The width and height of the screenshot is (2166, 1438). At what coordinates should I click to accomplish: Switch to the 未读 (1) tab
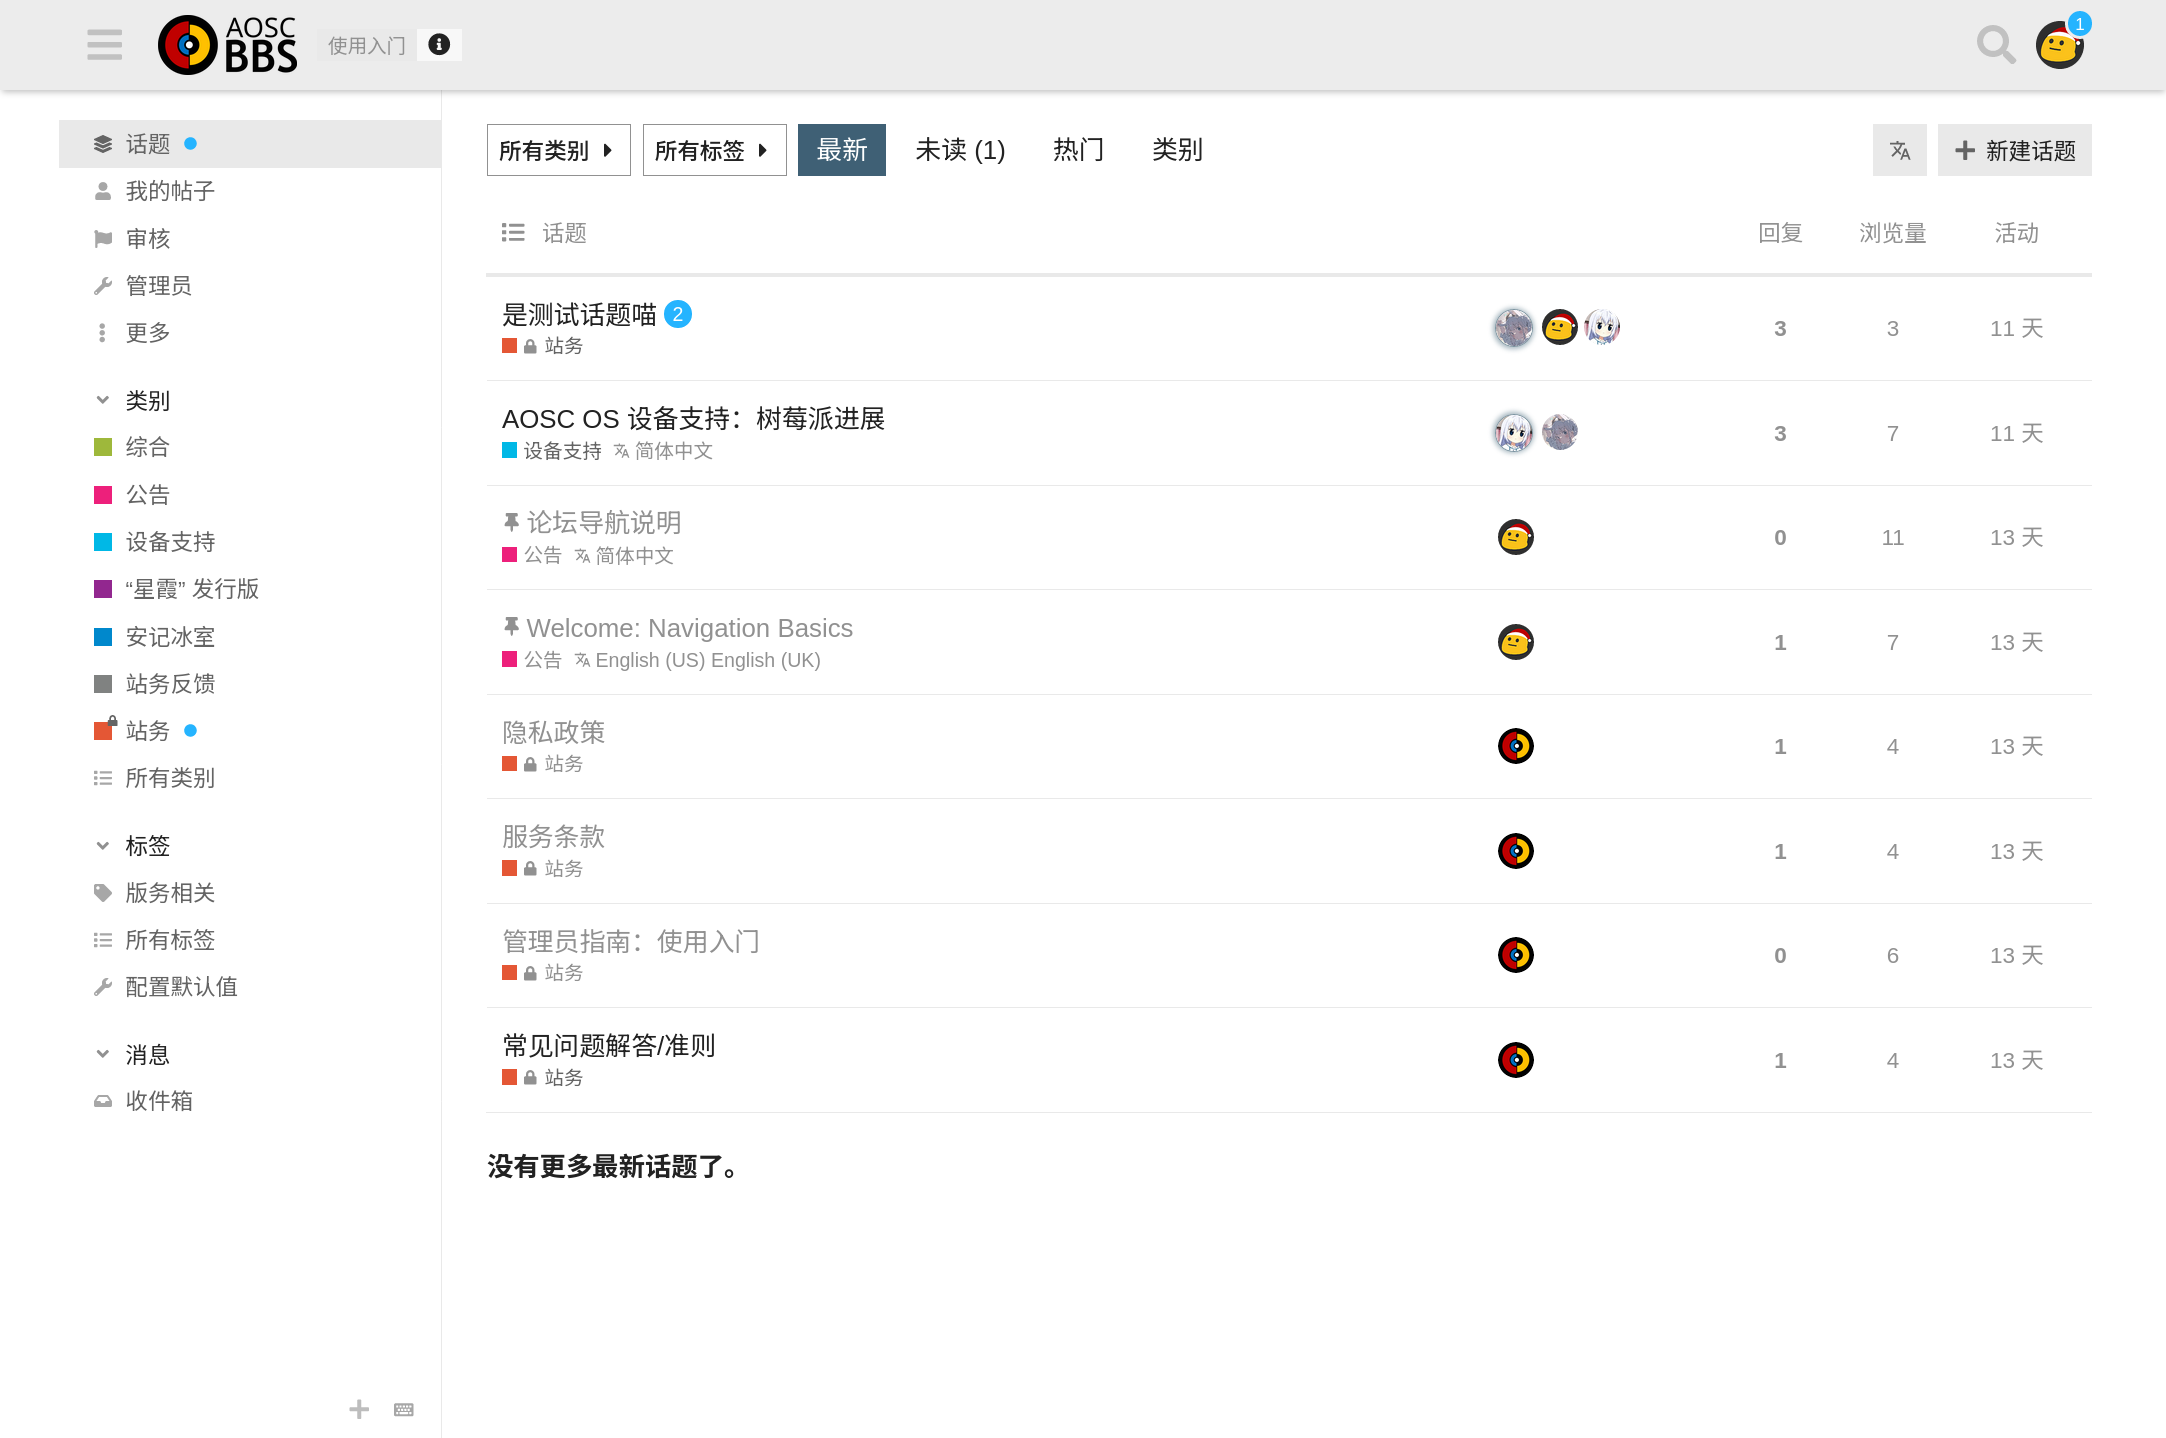[x=960, y=151]
